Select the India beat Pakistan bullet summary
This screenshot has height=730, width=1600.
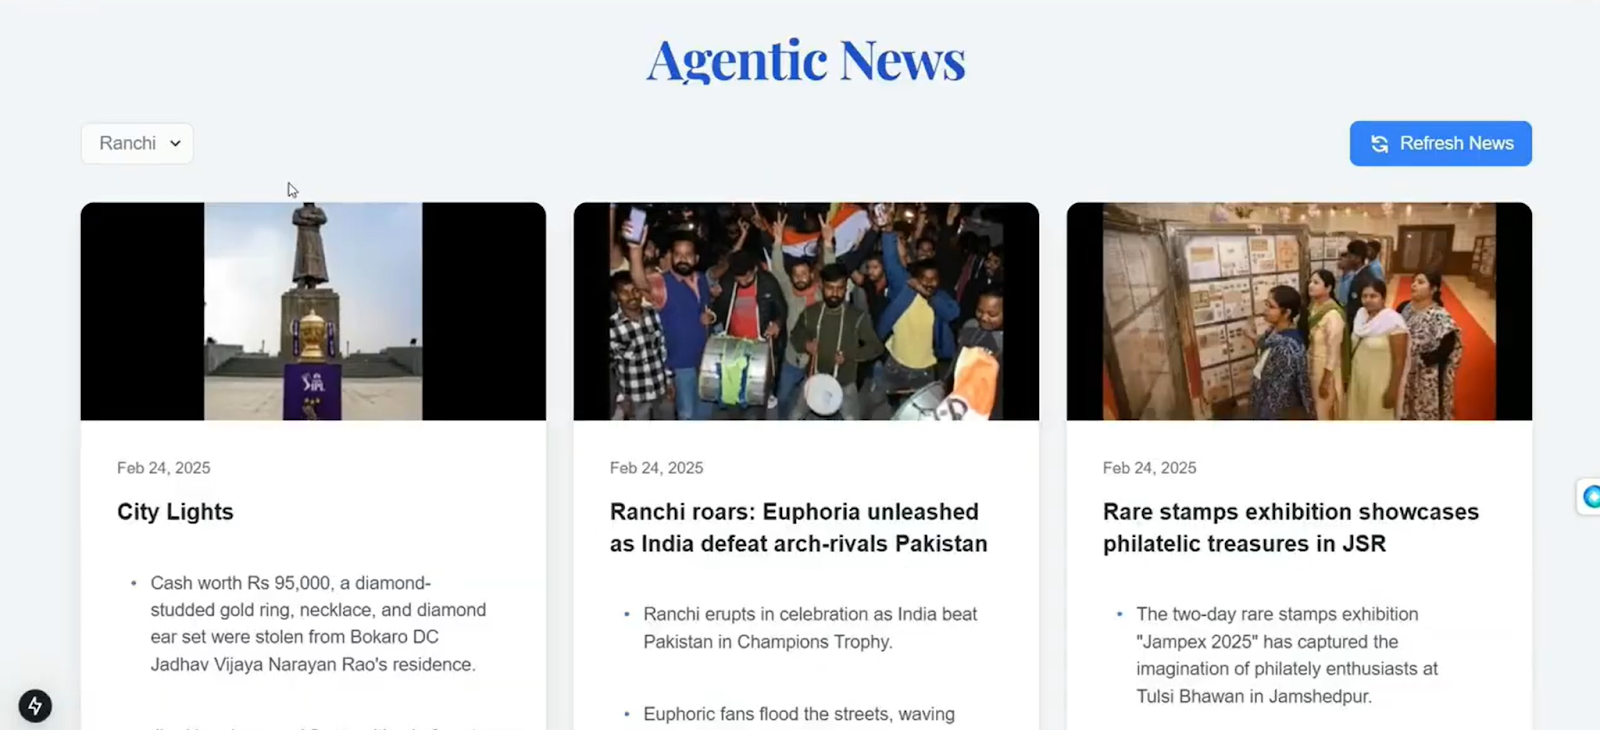(810, 628)
